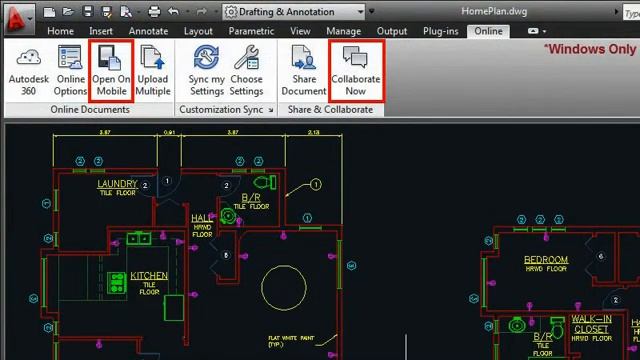Select the LAUNDRY room label in drawing
The height and width of the screenshot is (360, 640).
117,184
